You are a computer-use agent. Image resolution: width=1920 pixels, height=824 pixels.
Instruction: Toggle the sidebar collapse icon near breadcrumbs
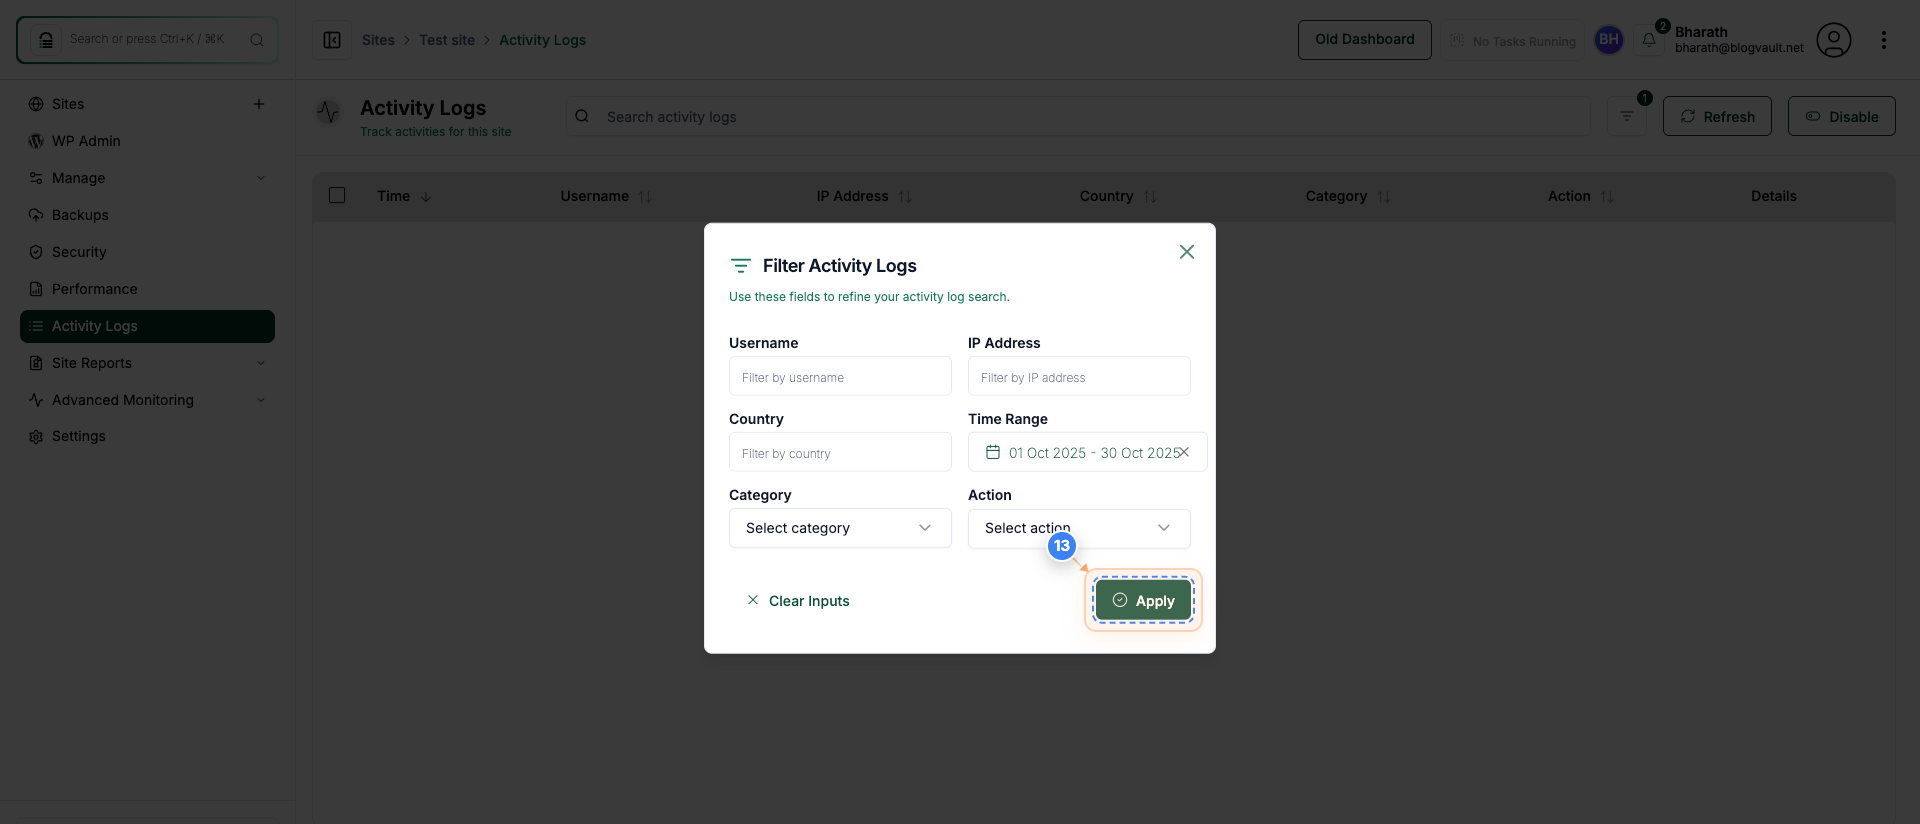pyautogui.click(x=331, y=40)
